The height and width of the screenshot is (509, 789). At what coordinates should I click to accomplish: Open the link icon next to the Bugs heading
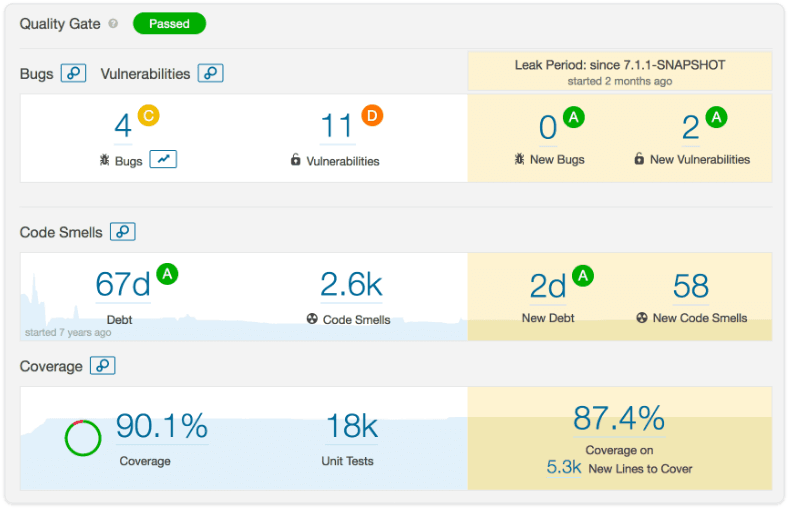click(73, 73)
